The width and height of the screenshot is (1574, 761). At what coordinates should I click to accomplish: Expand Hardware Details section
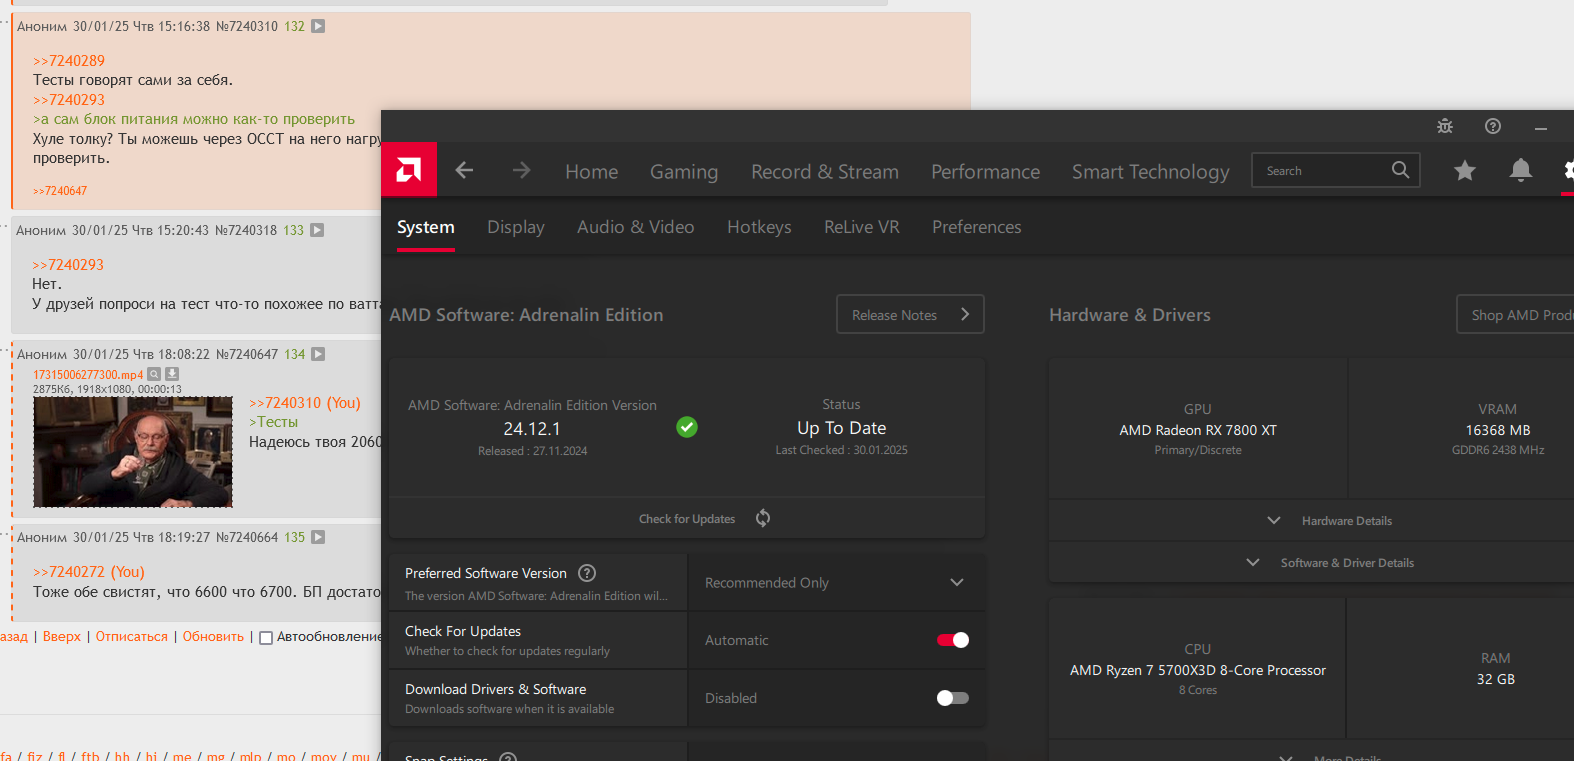tap(1332, 521)
